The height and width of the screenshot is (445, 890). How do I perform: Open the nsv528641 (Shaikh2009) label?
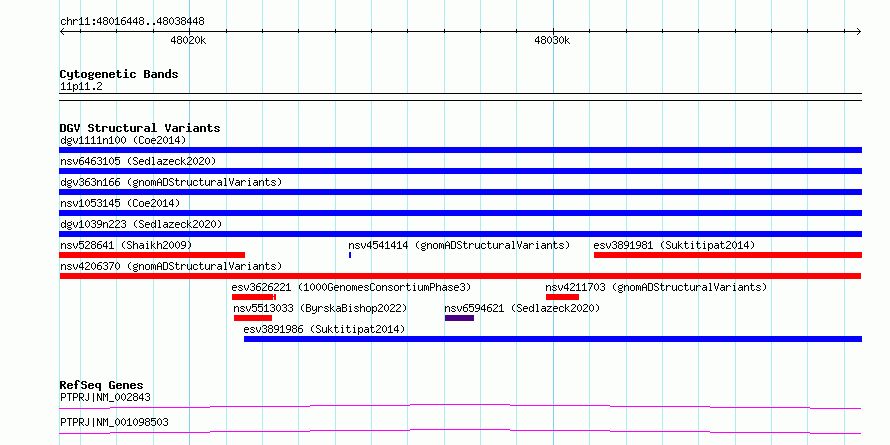pyautogui.click(x=126, y=245)
